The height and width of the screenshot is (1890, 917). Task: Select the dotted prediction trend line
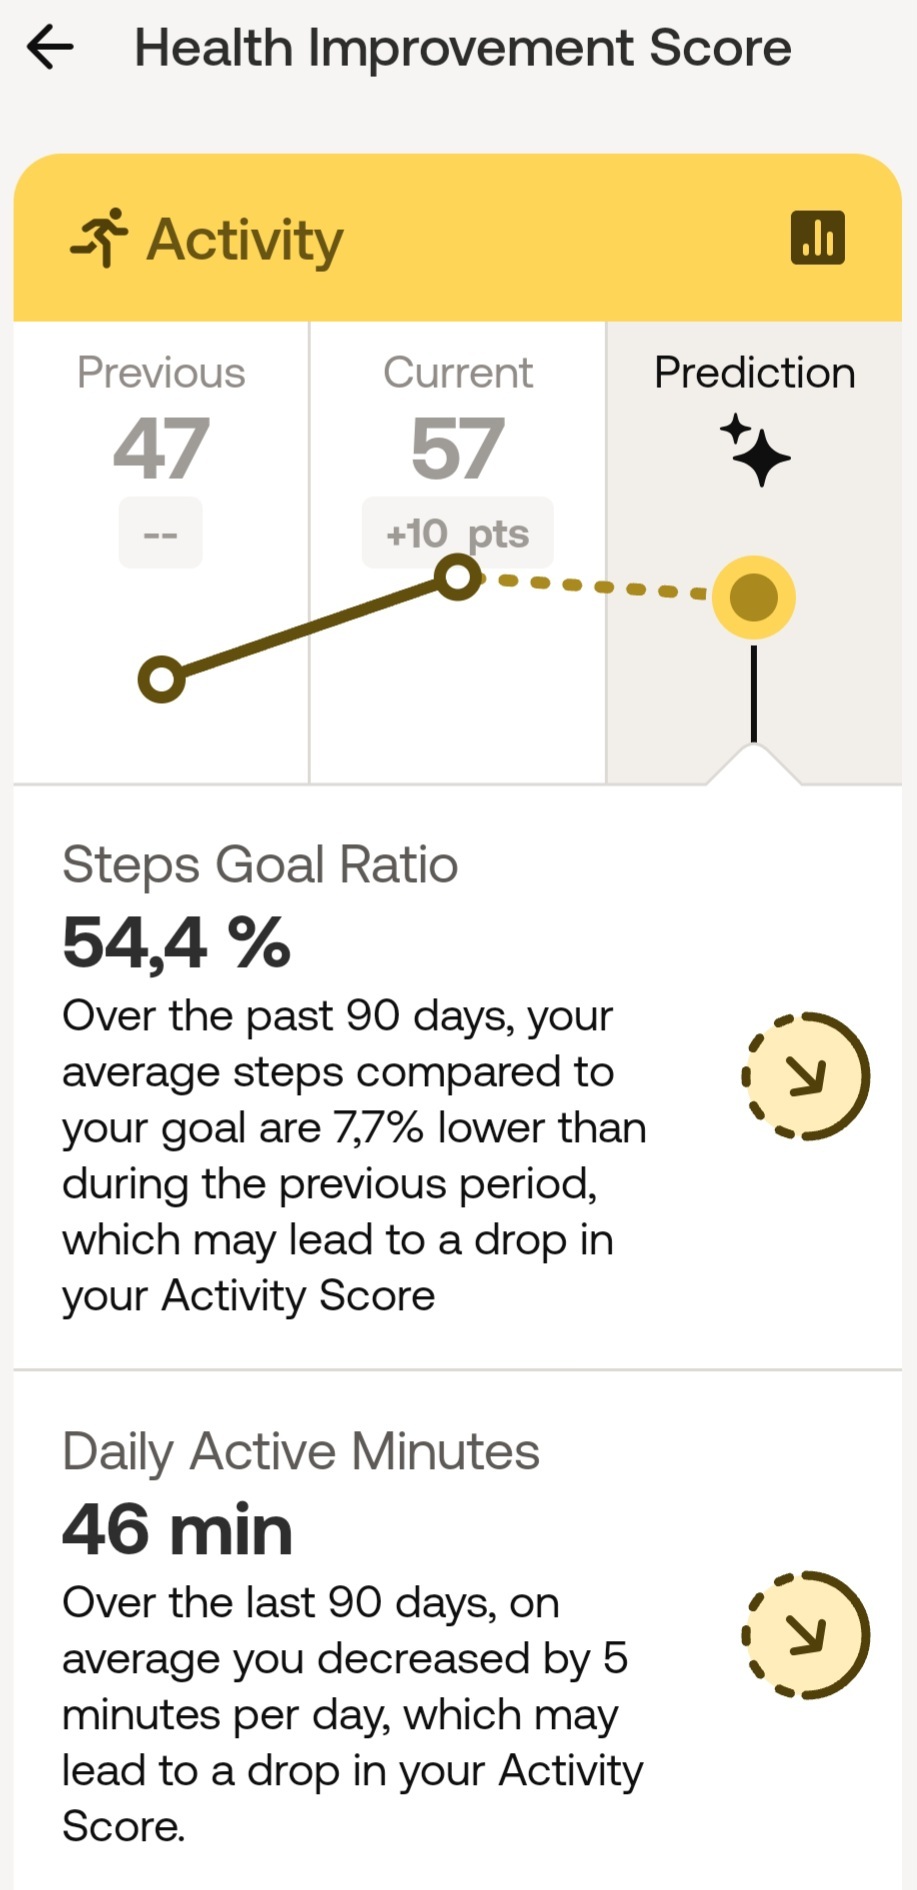[600, 586]
